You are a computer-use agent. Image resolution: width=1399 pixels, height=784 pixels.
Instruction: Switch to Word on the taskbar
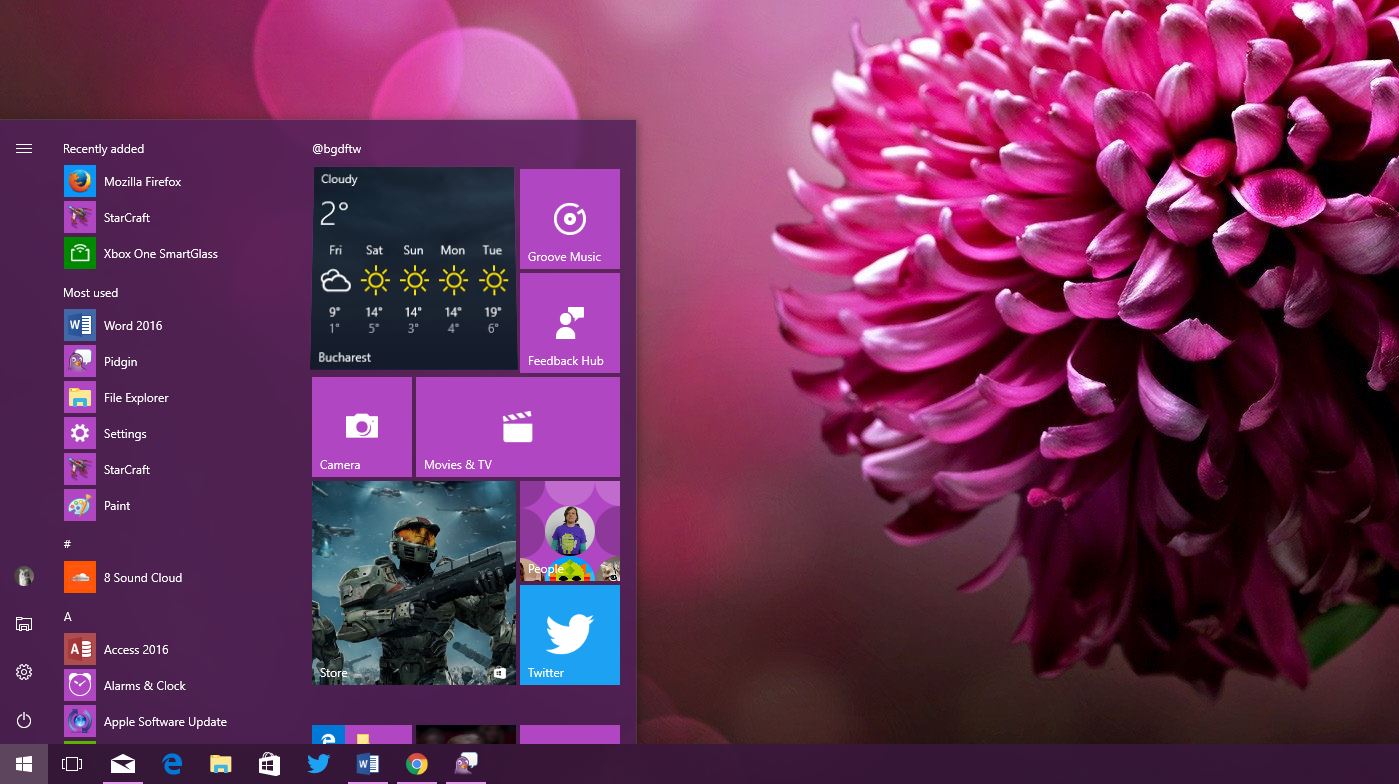click(368, 764)
